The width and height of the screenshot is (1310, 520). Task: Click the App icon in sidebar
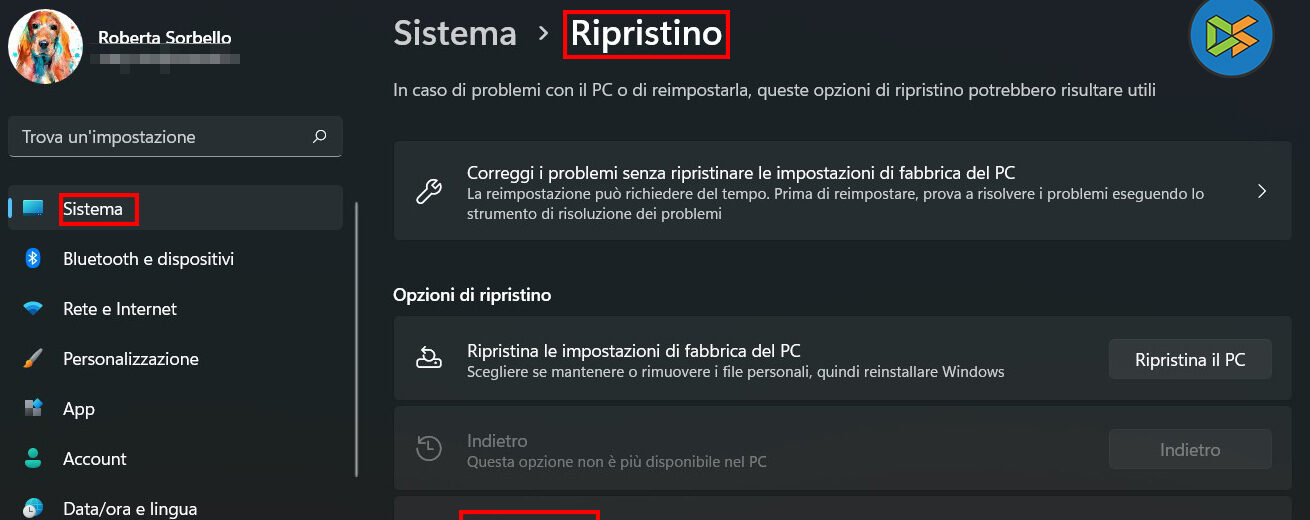pyautogui.click(x=33, y=409)
